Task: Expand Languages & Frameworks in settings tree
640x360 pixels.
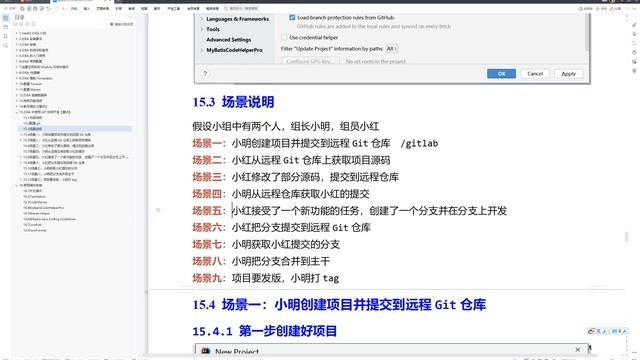Action: point(202,19)
